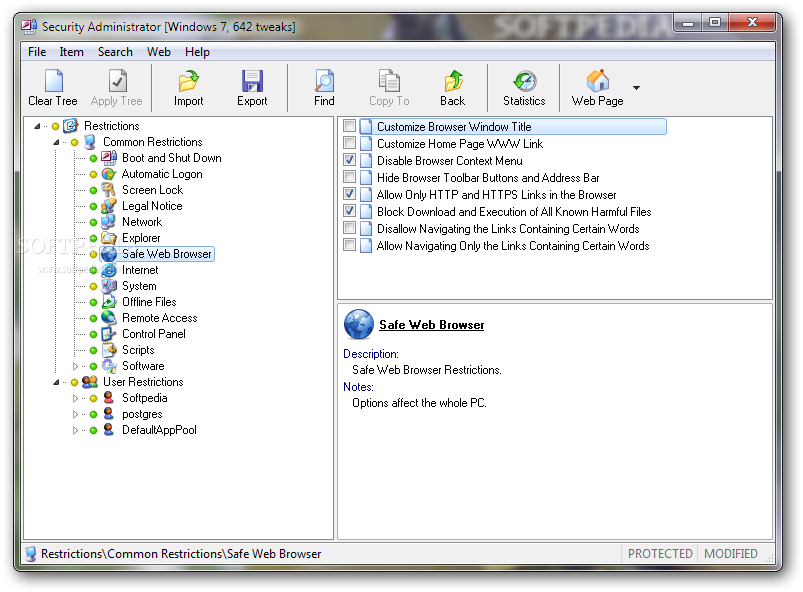Expand the Software tree node
This screenshot has height=592, width=803.
pyautogui.click(x=75, y=366)
